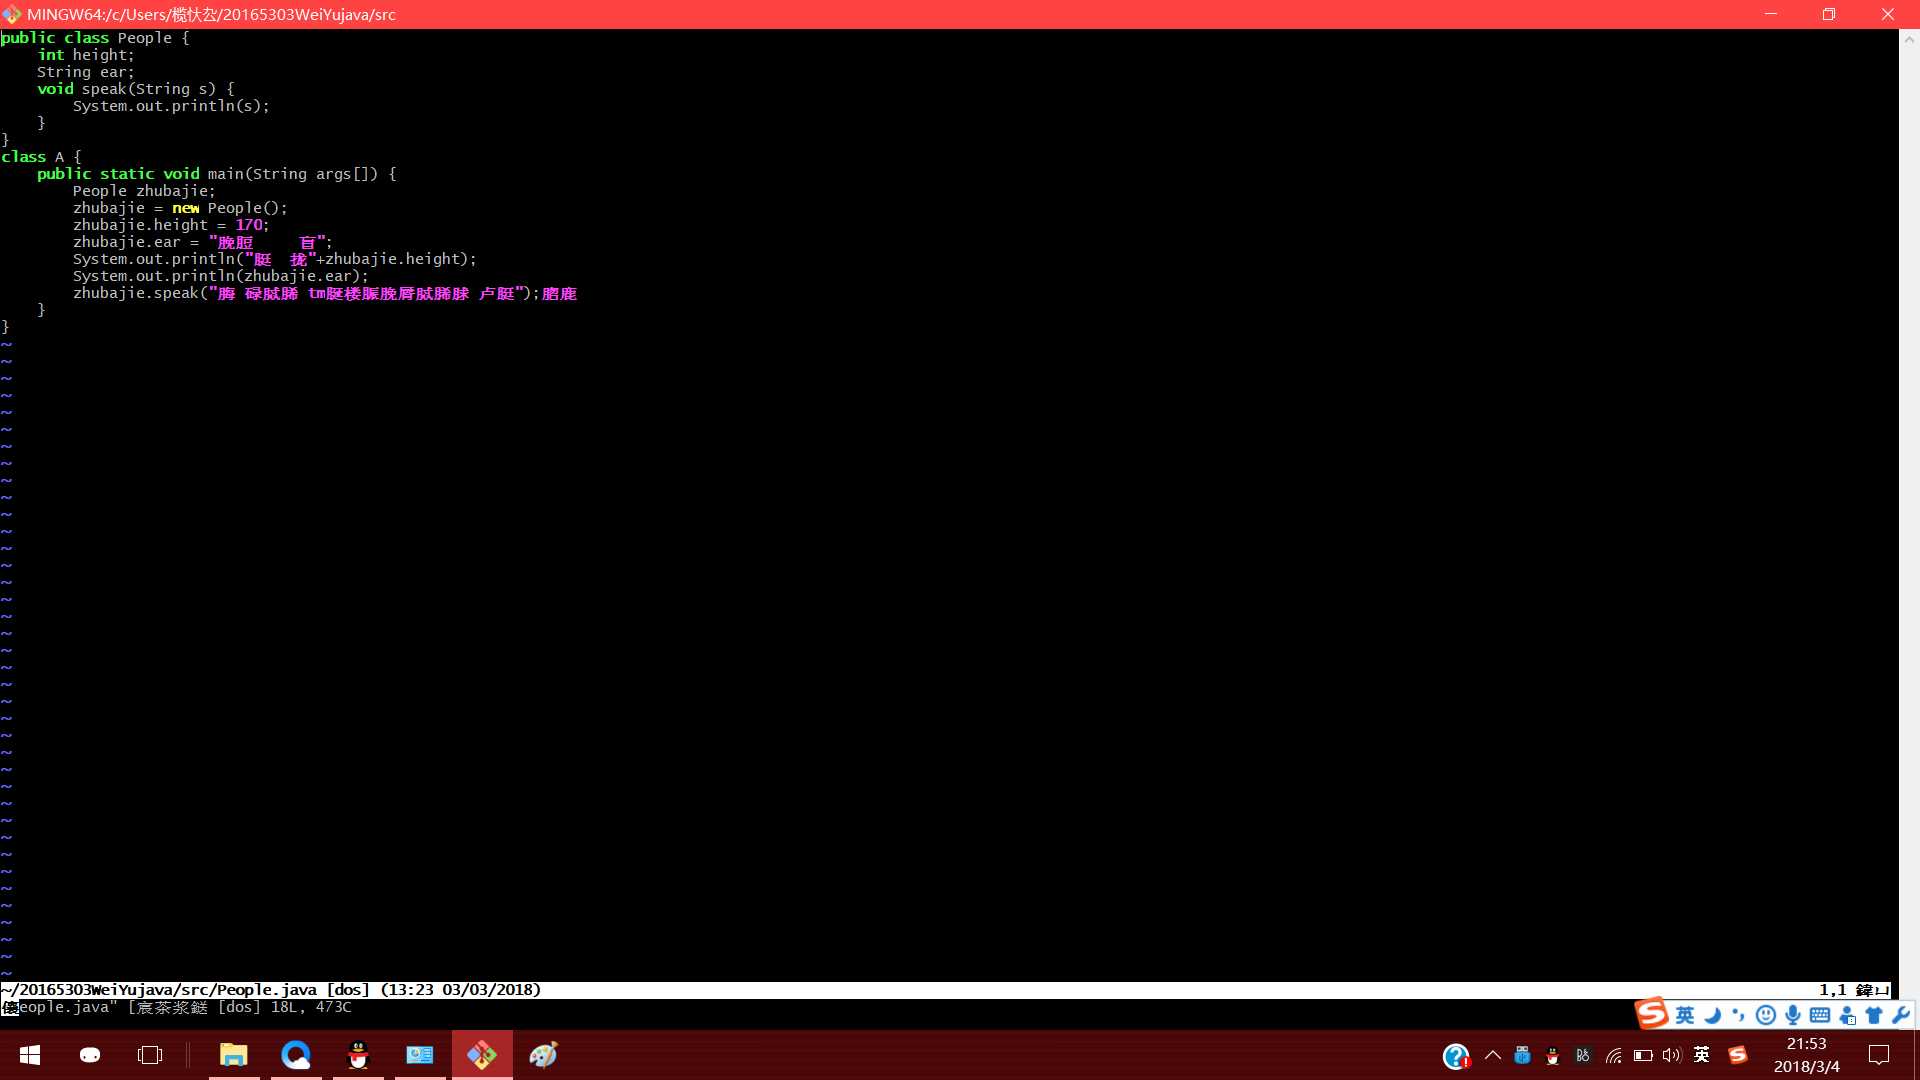Viewport: 1920px width, 1080px height.
Task: Open the emoji smiley on IME bar
Action: pyautogui.click(x=1766, y=1015)
